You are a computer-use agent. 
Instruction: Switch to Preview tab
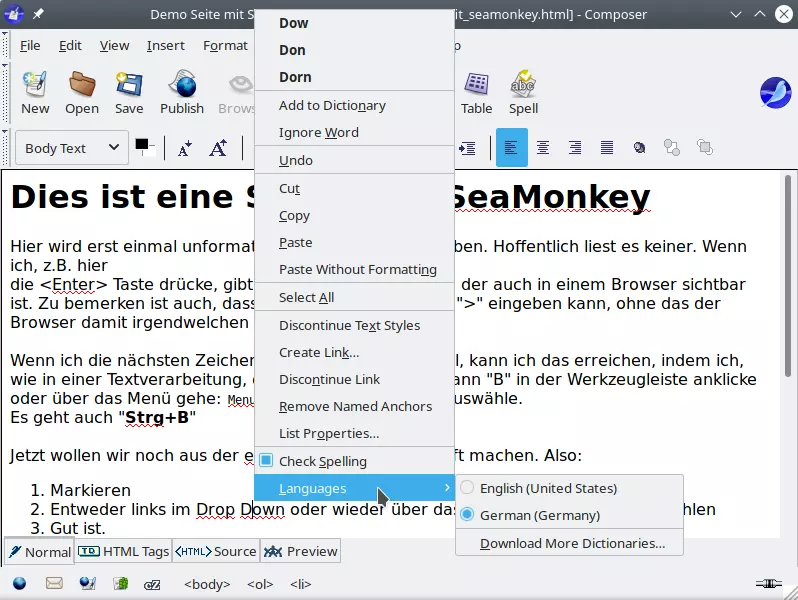click(300, 551)
